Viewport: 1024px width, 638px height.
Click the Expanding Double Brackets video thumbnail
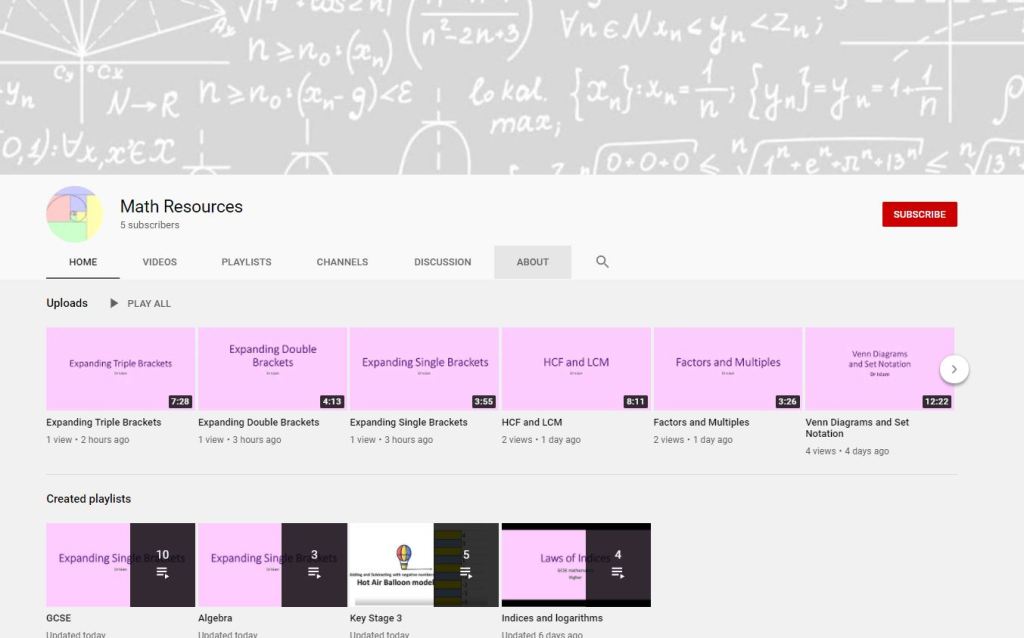[272, 368]
